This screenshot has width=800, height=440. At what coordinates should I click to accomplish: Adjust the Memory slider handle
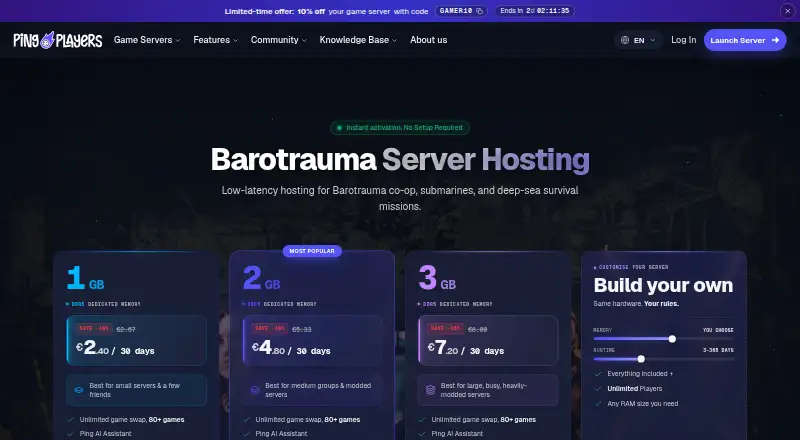(x=672, y=339)
